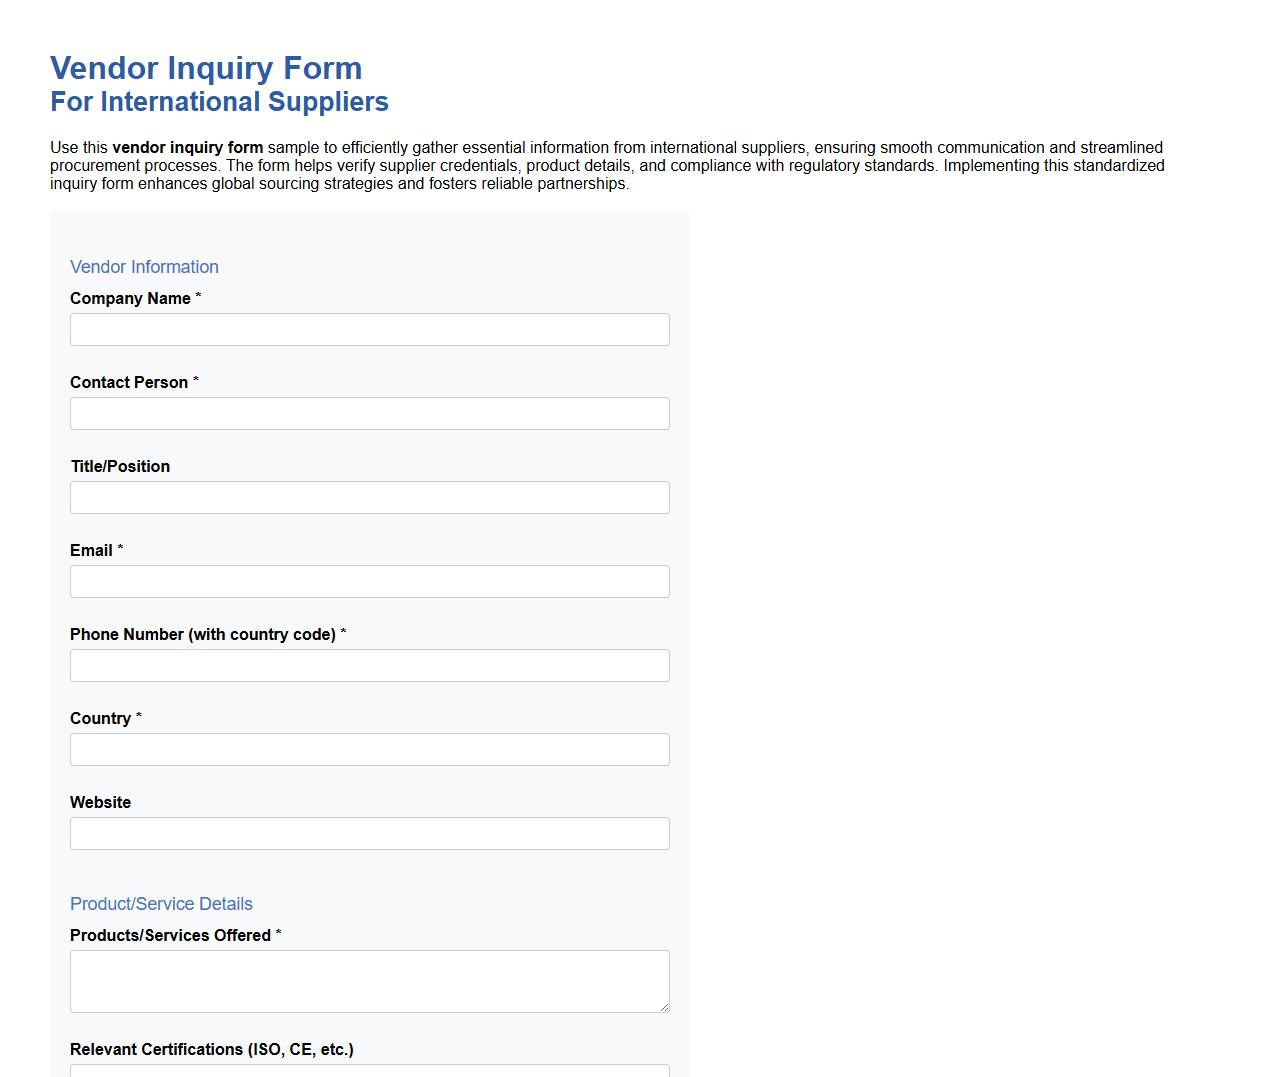The width and height of the screenshot is (1263, 1077).
Task: Click the Title/Position input field
Action: coord(369,497)
